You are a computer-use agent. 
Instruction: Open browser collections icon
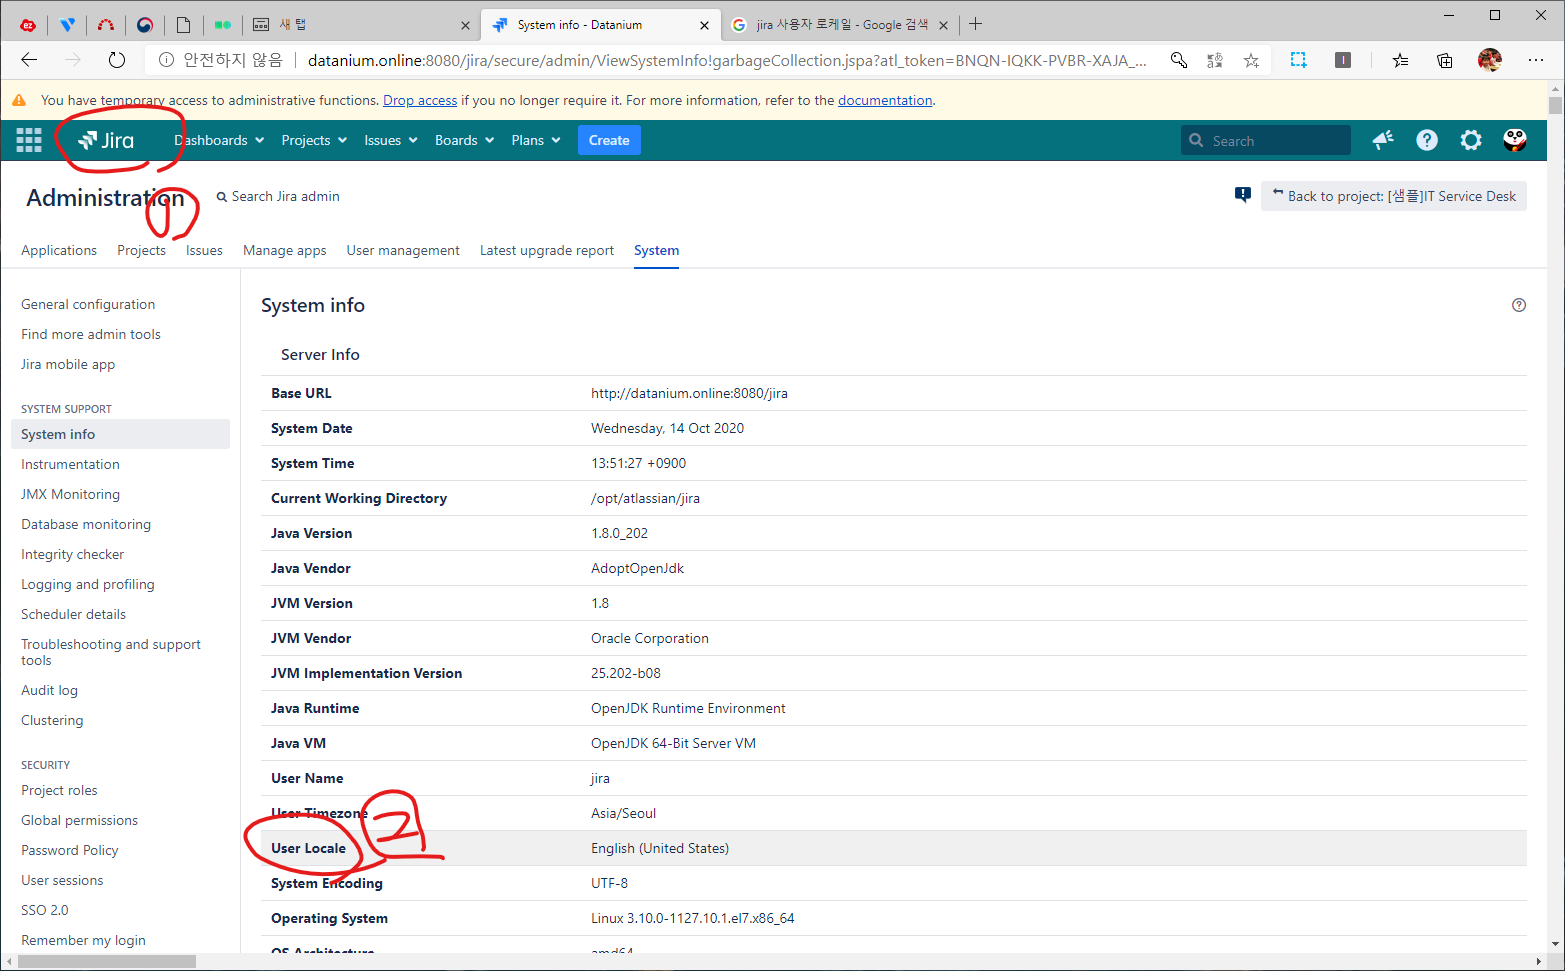point(1445,60)
